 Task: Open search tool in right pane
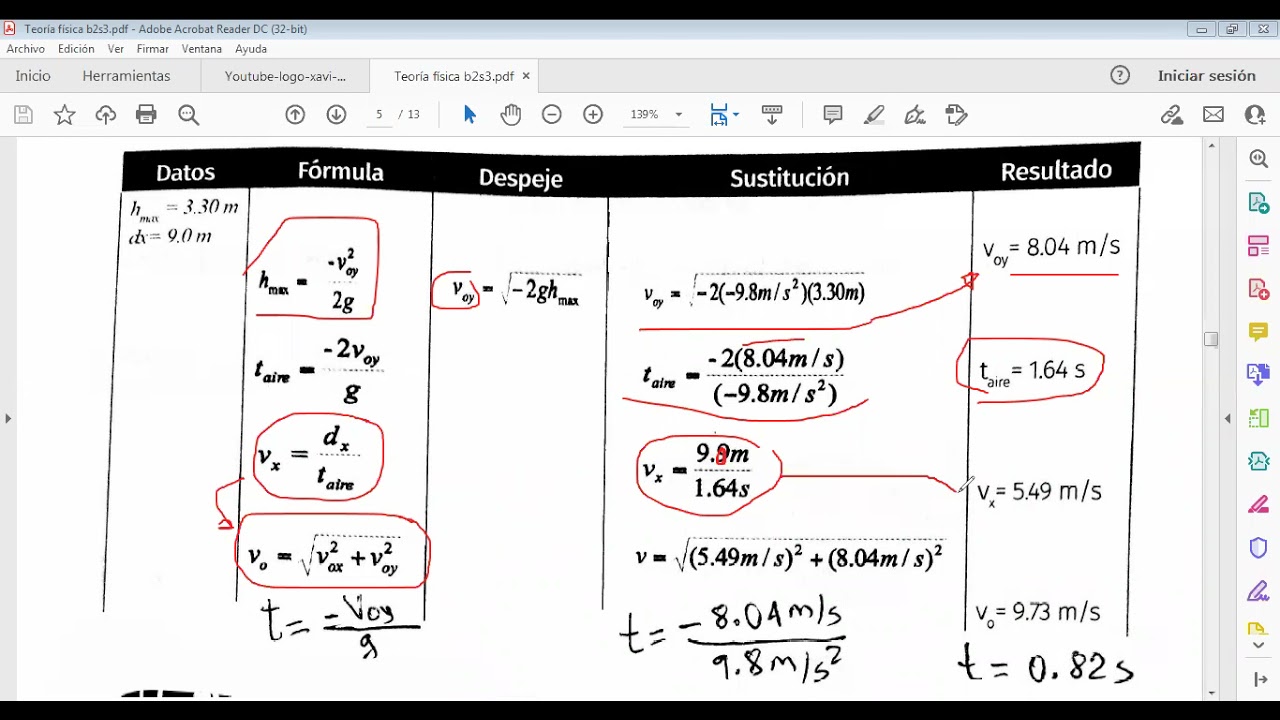[1258, 159]
